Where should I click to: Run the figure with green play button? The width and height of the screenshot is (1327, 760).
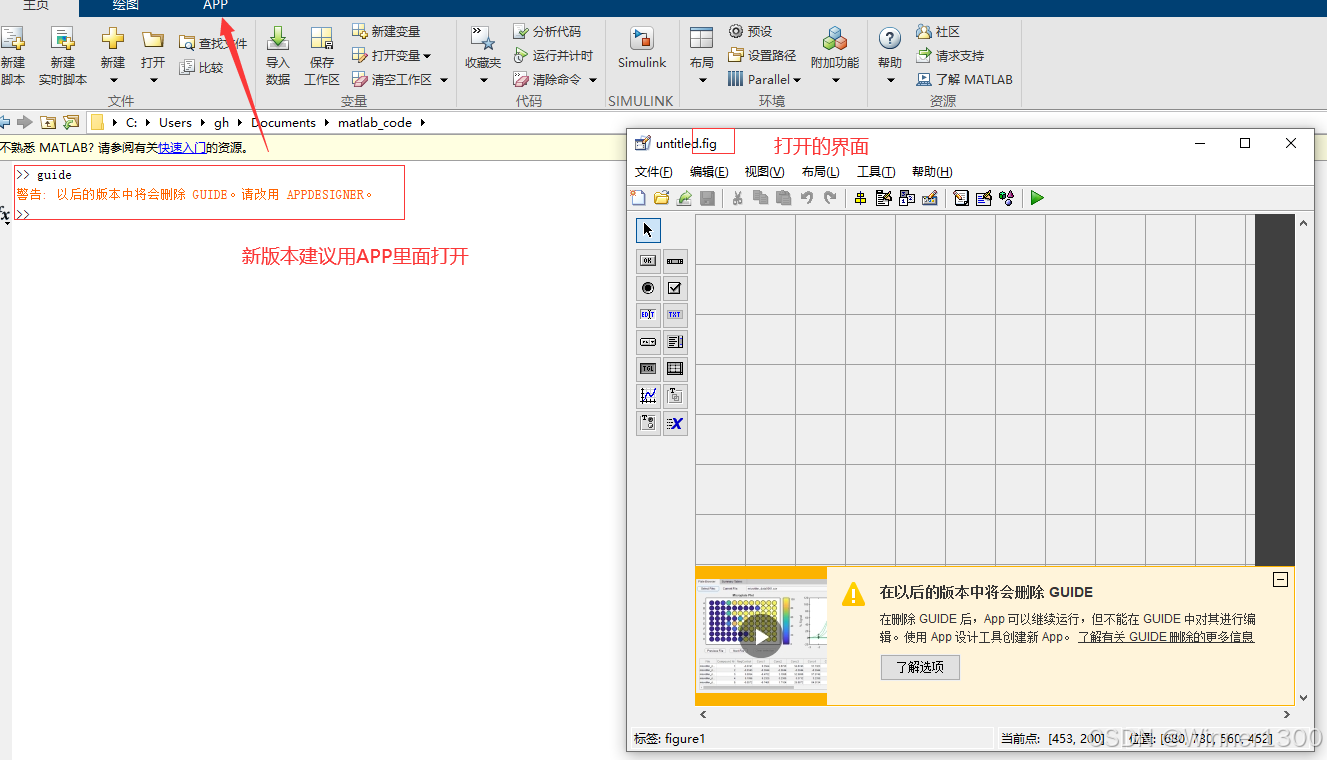click(x=1037, y=198)
